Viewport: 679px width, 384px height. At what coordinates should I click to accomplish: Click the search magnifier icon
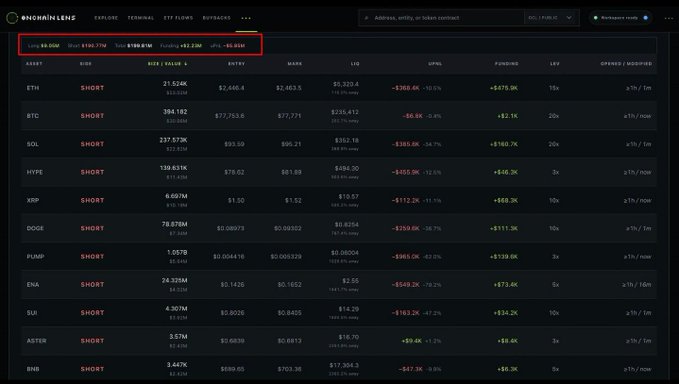coord(366,18)
